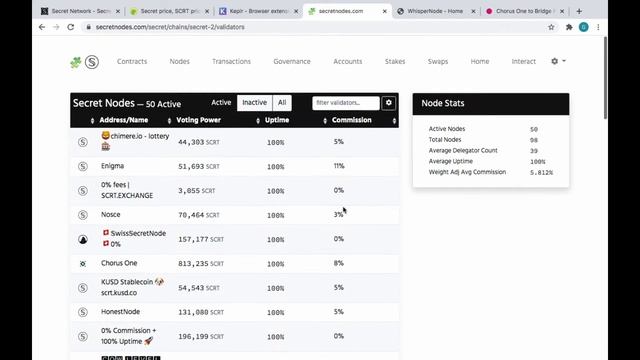Show Inactive validators filter
The height and width of the screenshot is (360, 640).
point(254,103)
